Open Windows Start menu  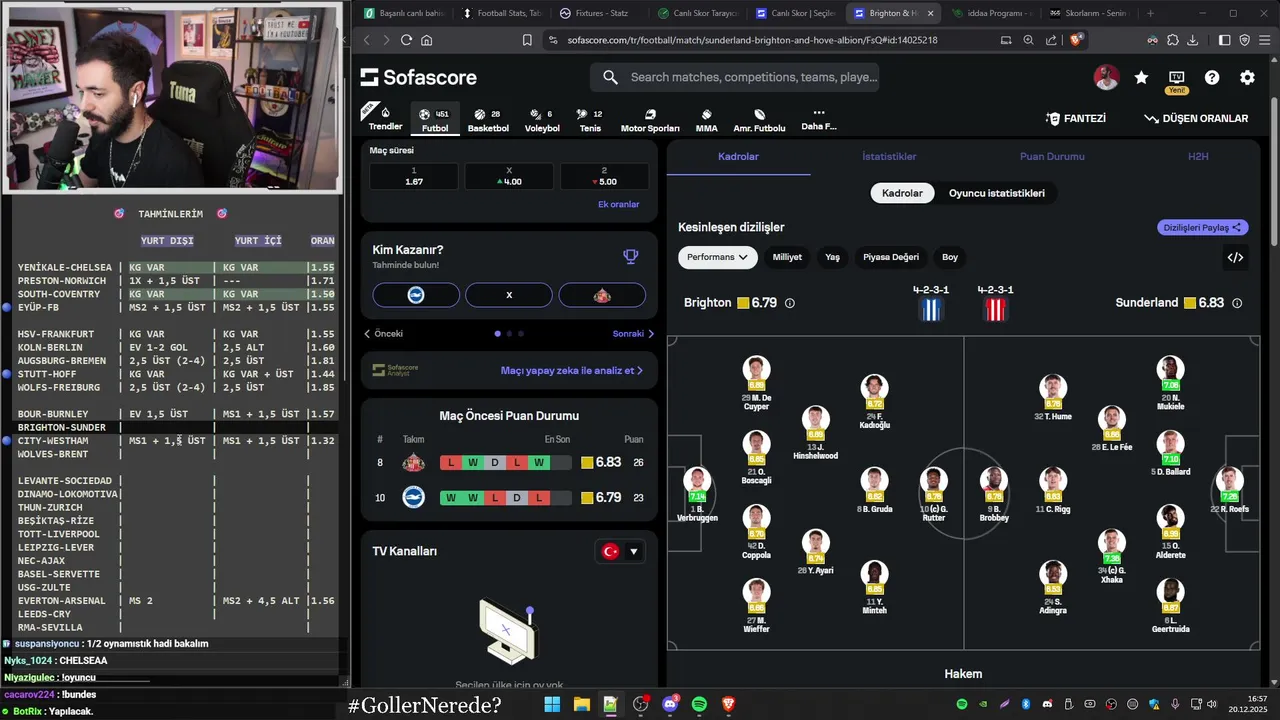(552, 704)
